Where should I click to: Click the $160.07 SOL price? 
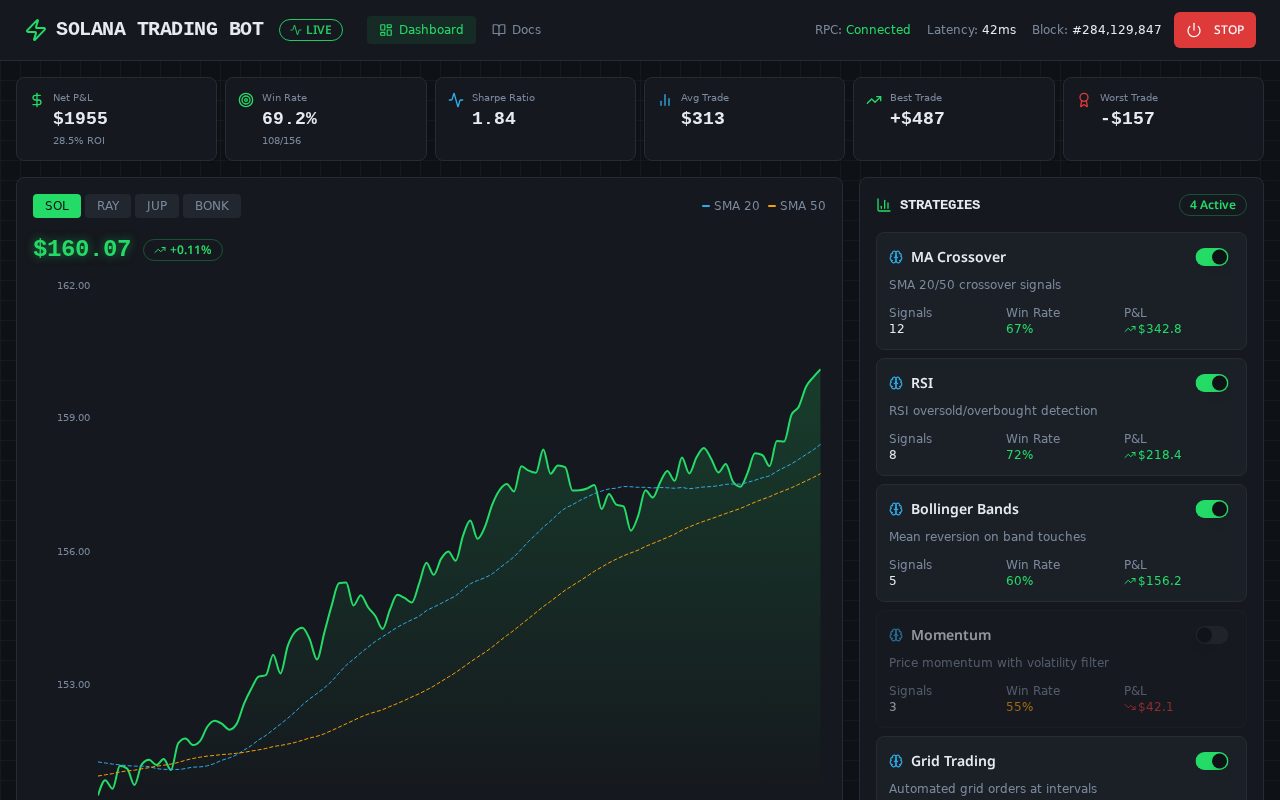coord(82,249)
